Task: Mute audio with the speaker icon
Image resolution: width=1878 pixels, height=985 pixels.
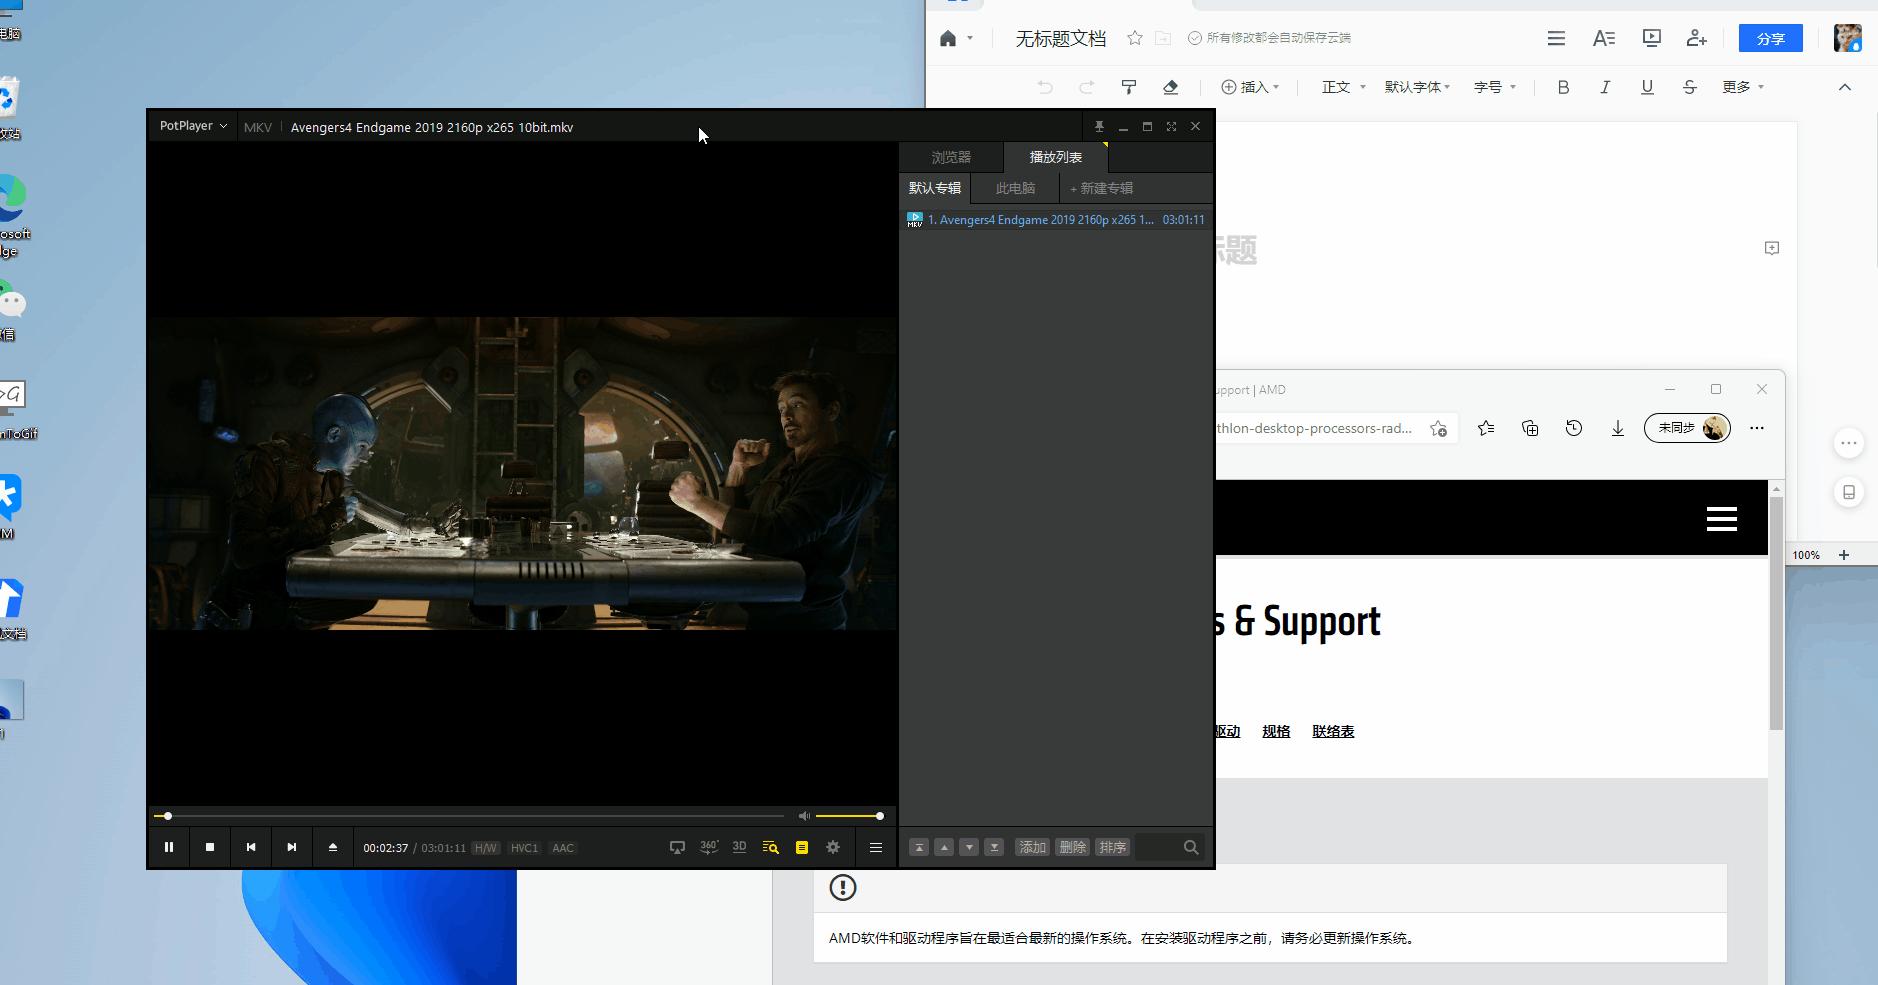Action: (x=804, y=816)
